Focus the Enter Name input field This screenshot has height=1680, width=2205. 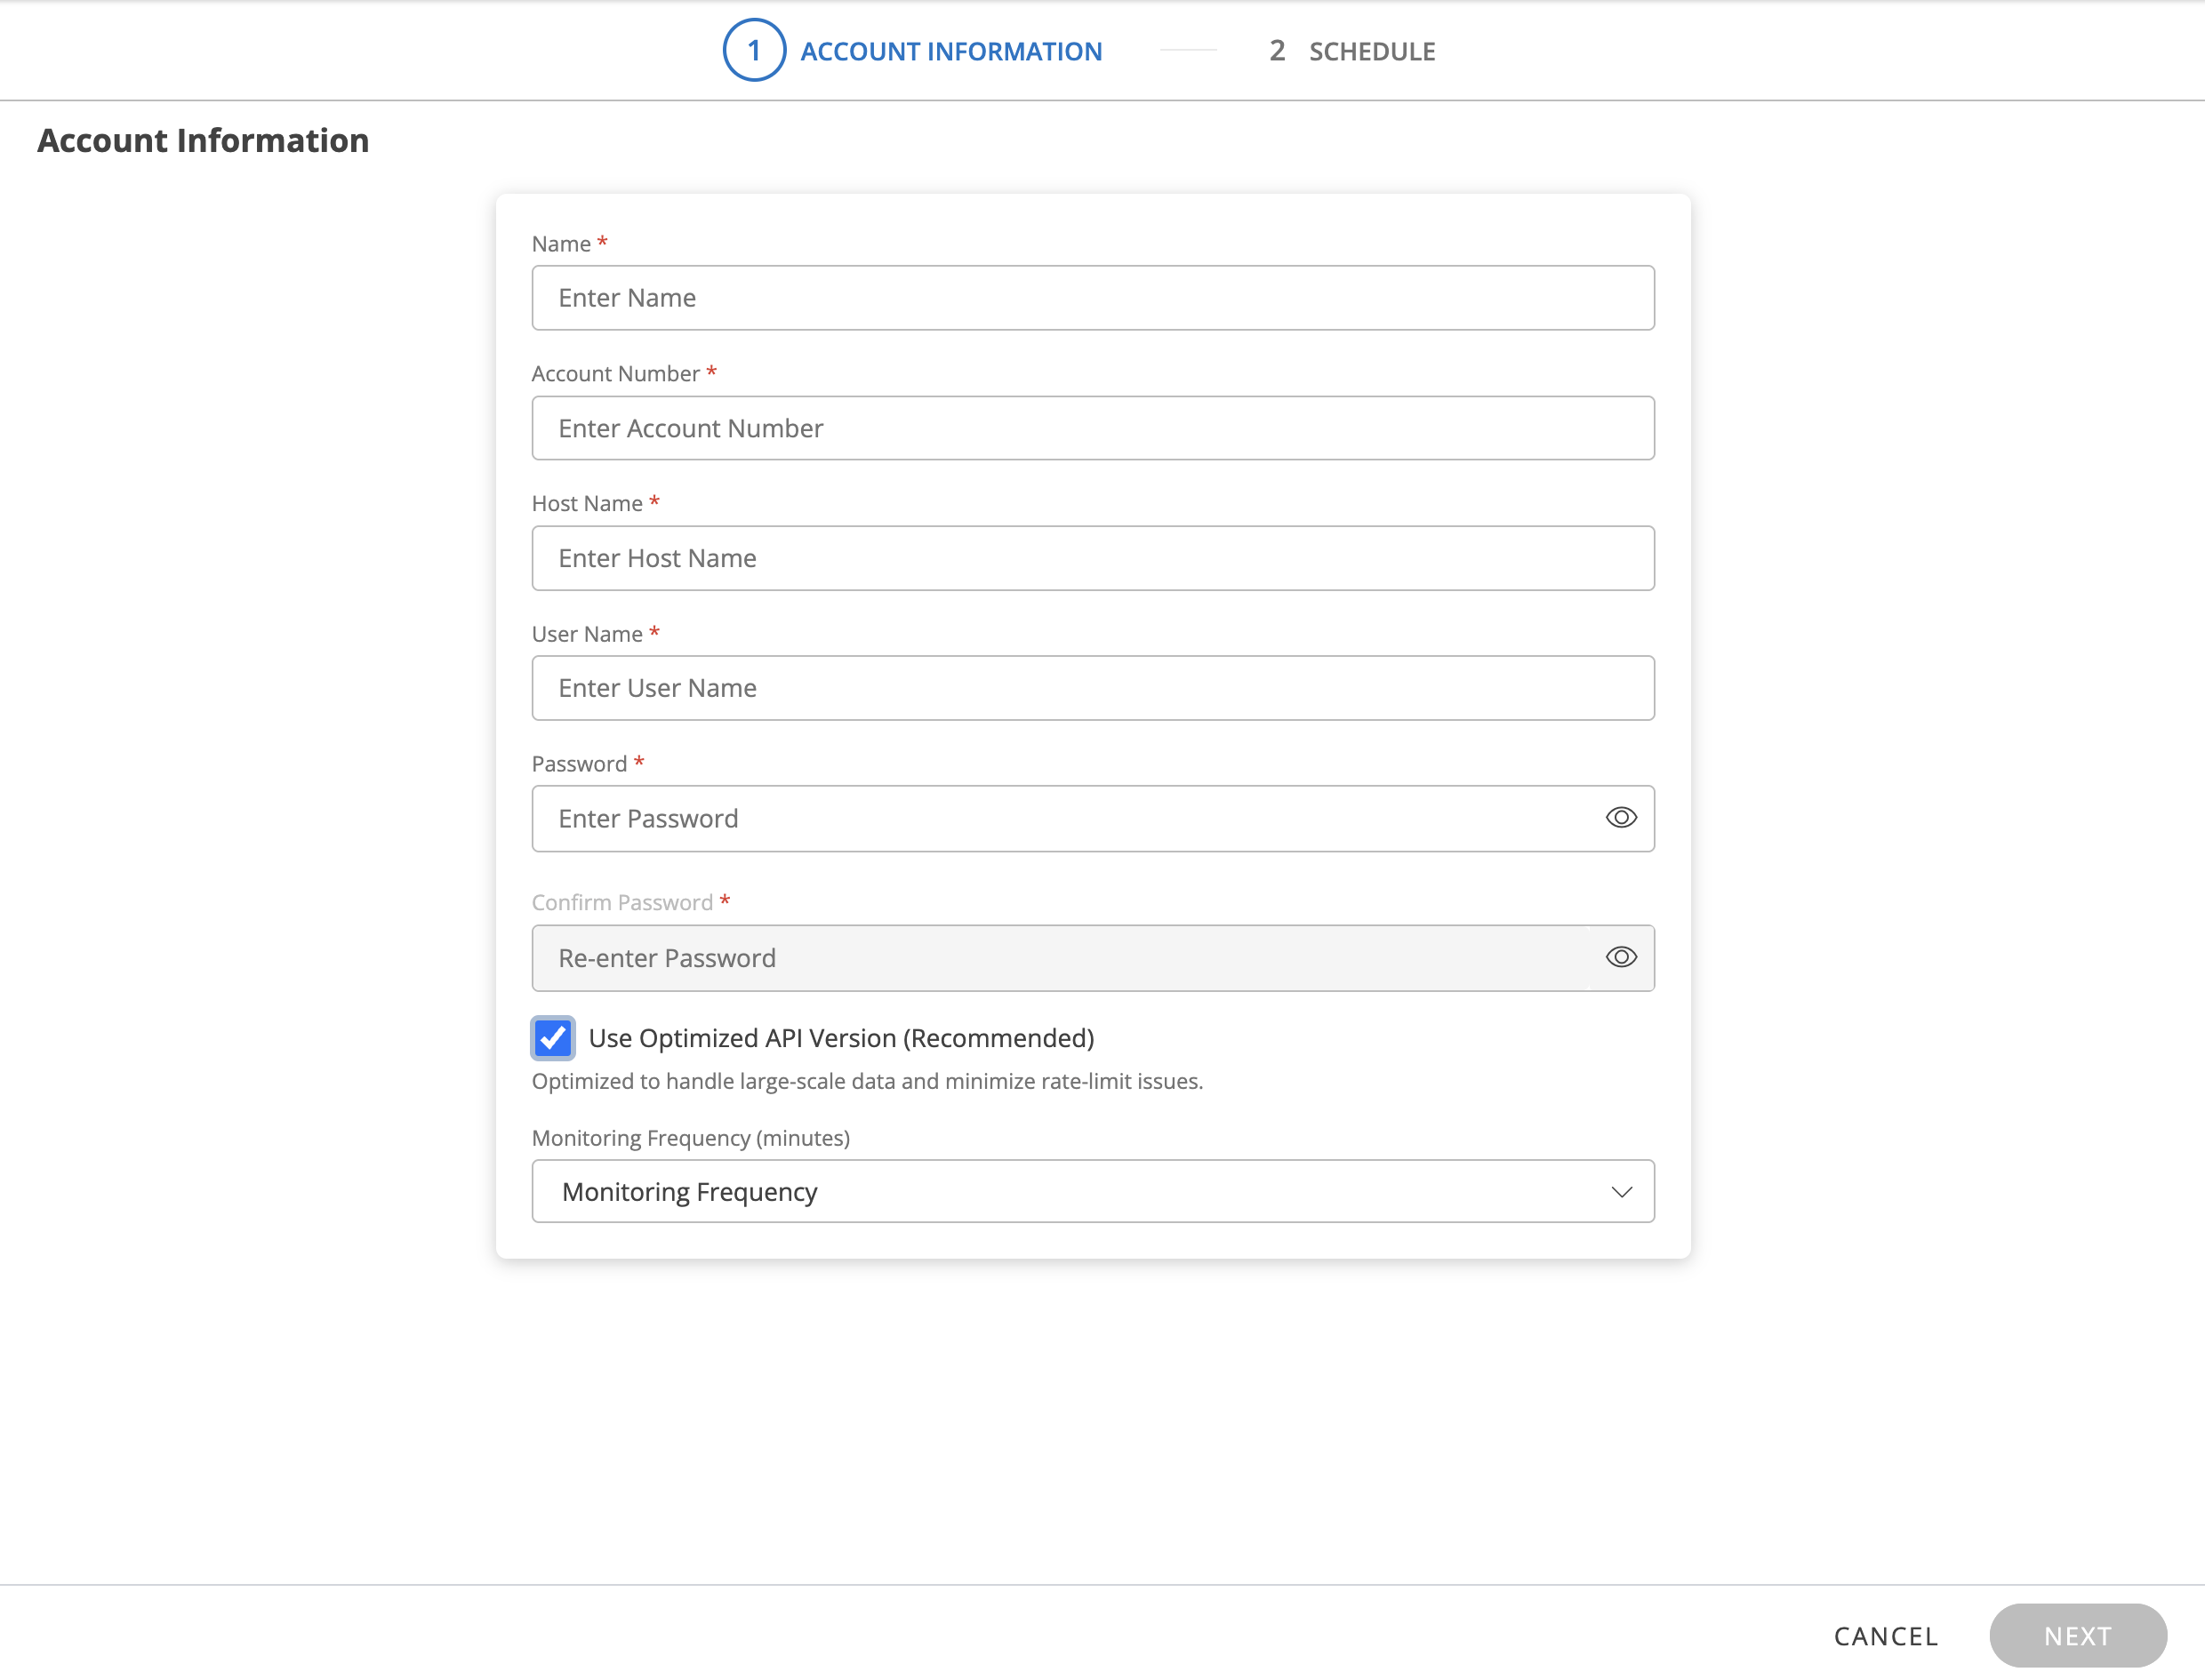pyautogui.click(x=1092, y=298)
